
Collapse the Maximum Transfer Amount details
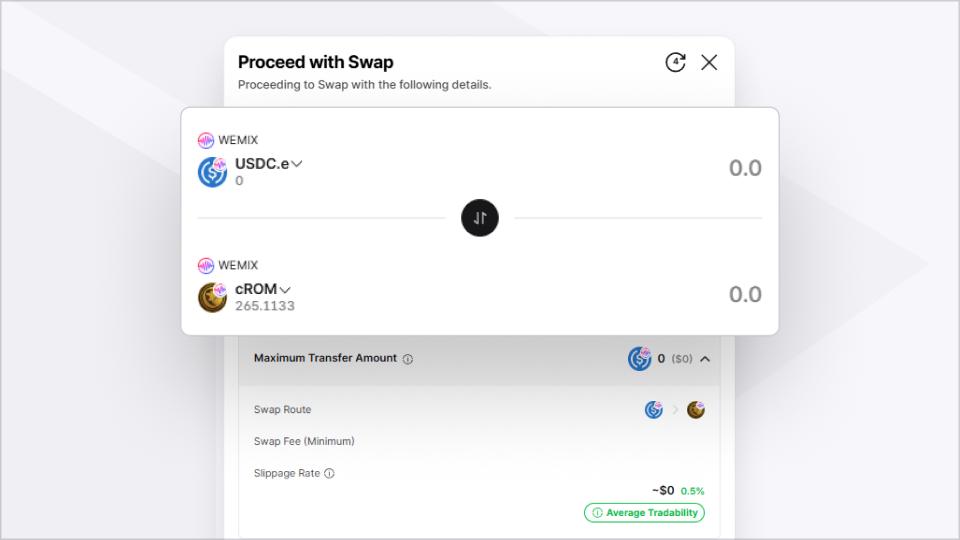coord(705,359)
